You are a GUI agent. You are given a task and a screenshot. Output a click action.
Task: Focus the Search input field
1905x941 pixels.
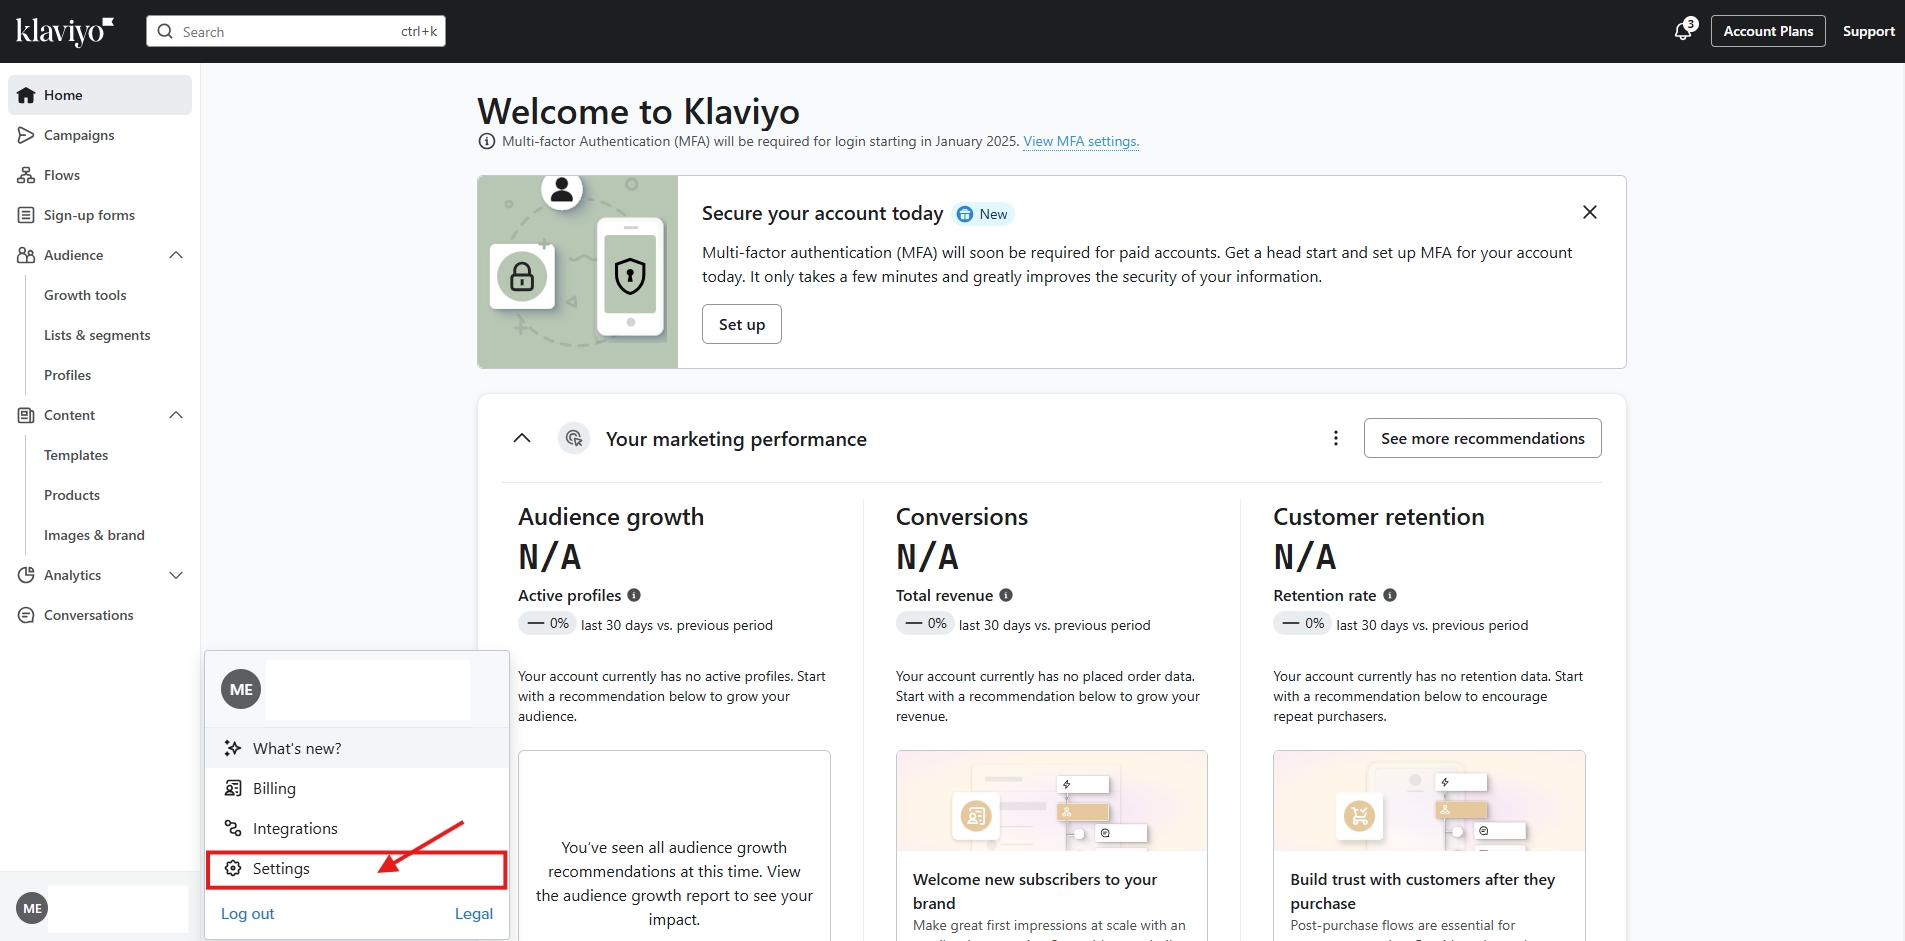click(296, 31)
